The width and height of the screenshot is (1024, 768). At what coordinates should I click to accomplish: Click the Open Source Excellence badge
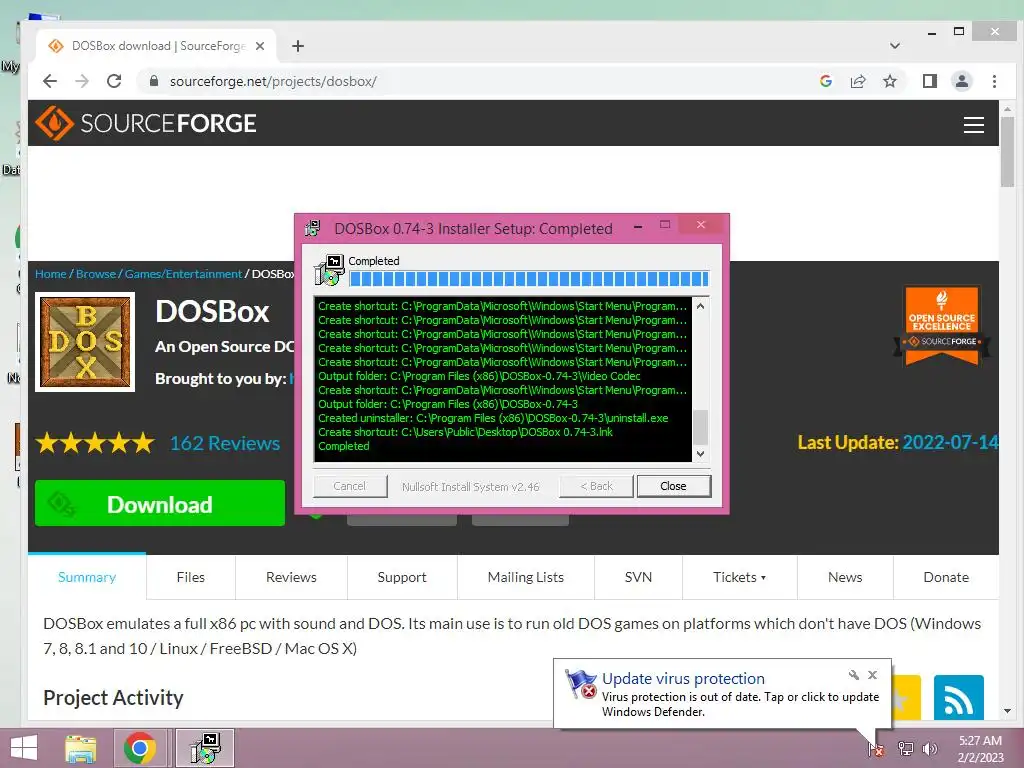(941, 325)
